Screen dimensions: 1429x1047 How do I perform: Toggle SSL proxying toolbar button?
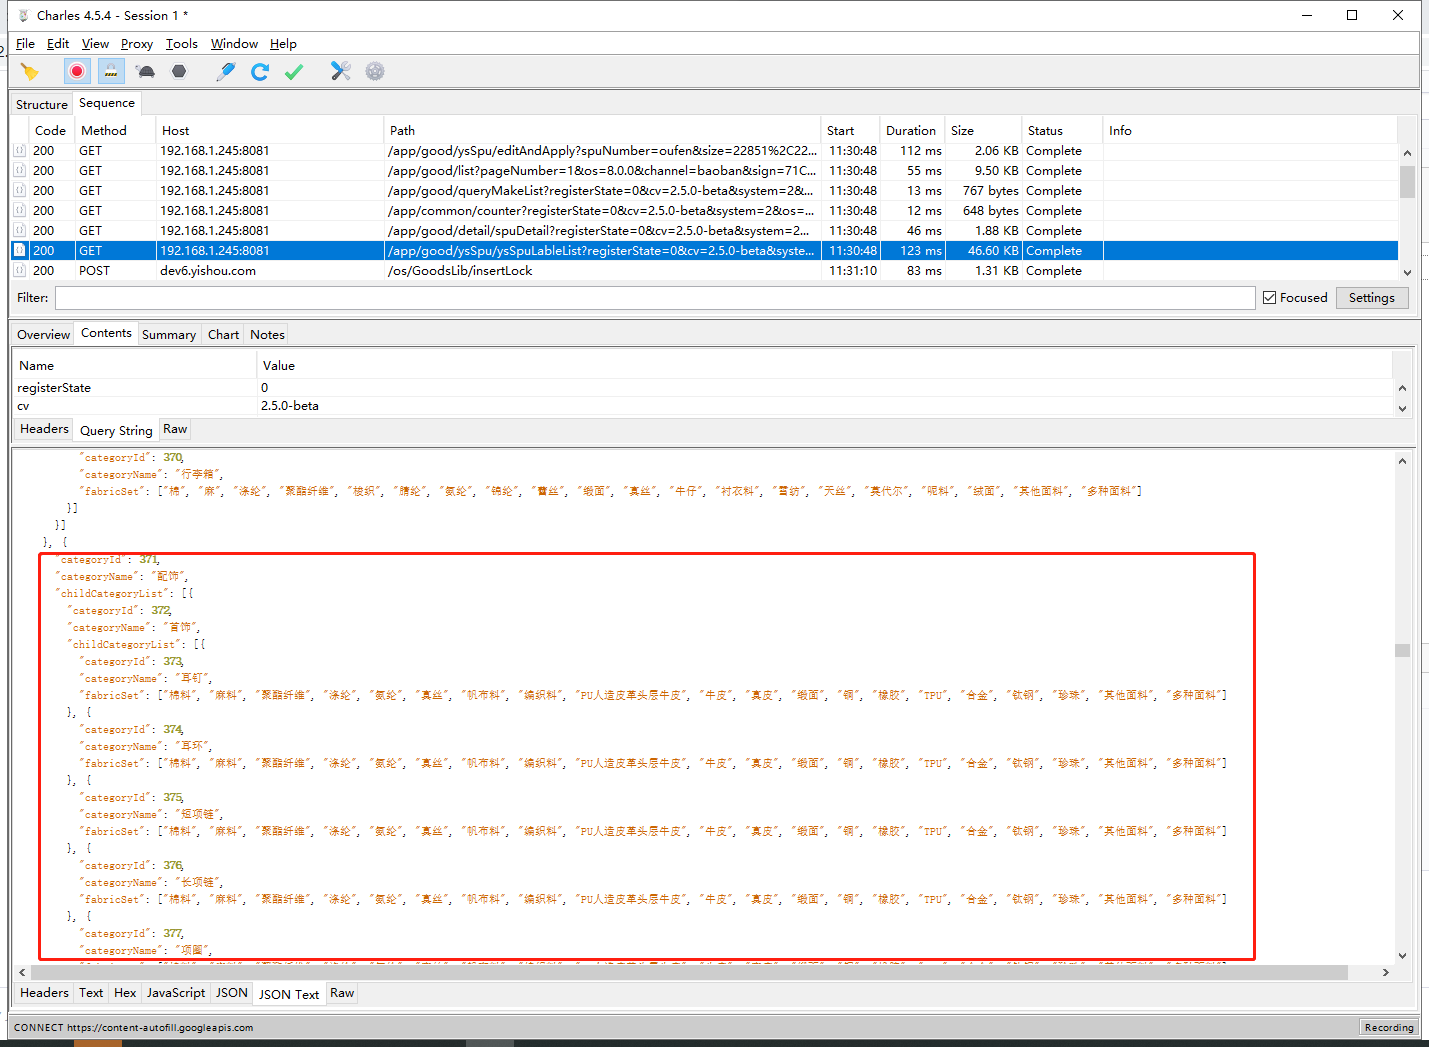point(111,71)
